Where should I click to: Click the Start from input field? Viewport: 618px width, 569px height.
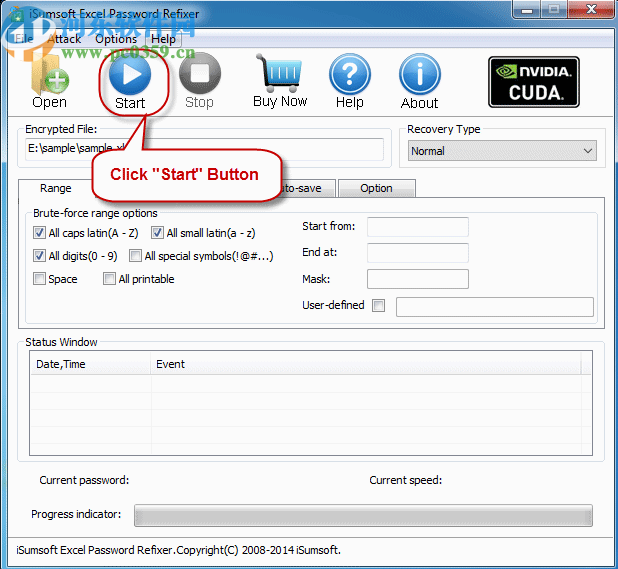click(418, 227)
